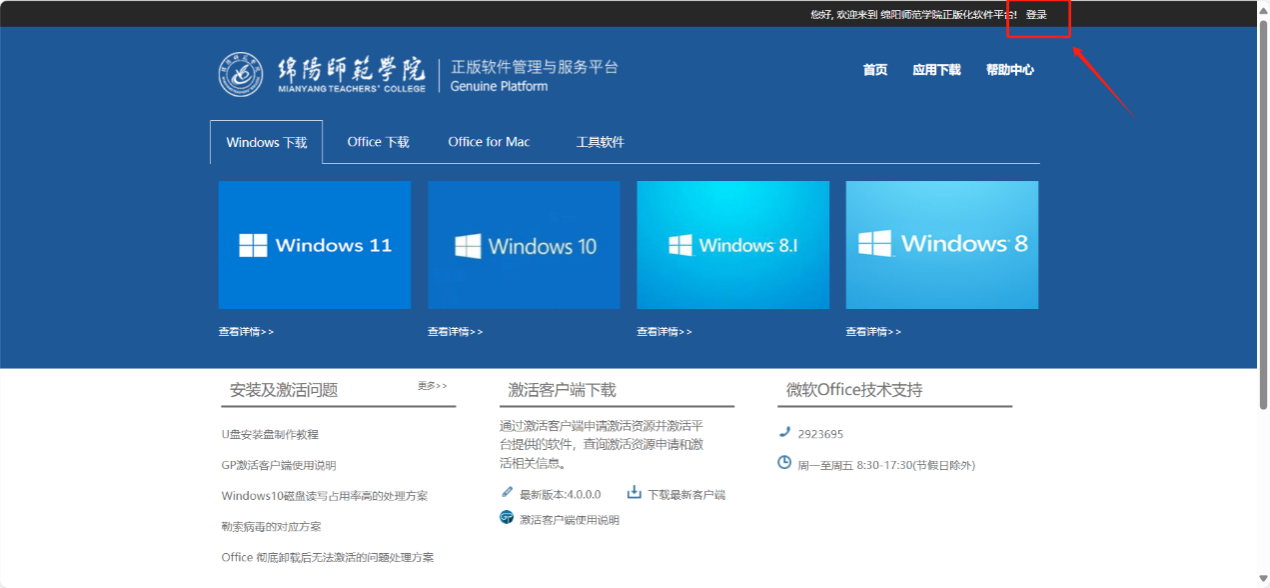Click the clock icon beside 周一至周五
This screenshot has height=588, width=1270.
pos(785,463)
